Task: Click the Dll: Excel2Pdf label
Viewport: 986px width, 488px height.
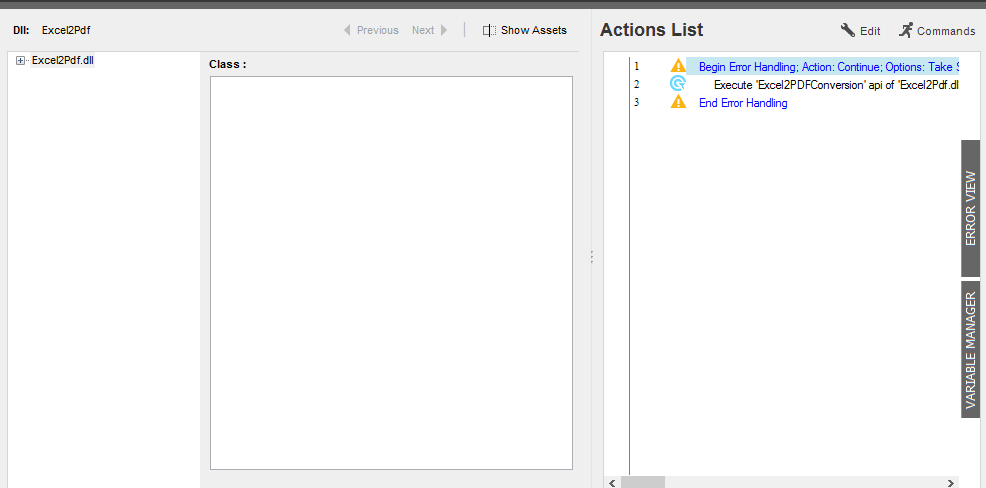Action: [x=52, y=30]
